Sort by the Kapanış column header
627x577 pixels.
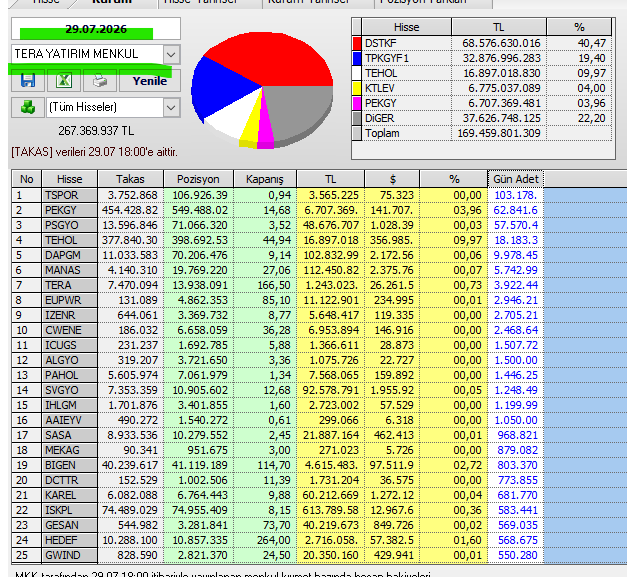265,179
